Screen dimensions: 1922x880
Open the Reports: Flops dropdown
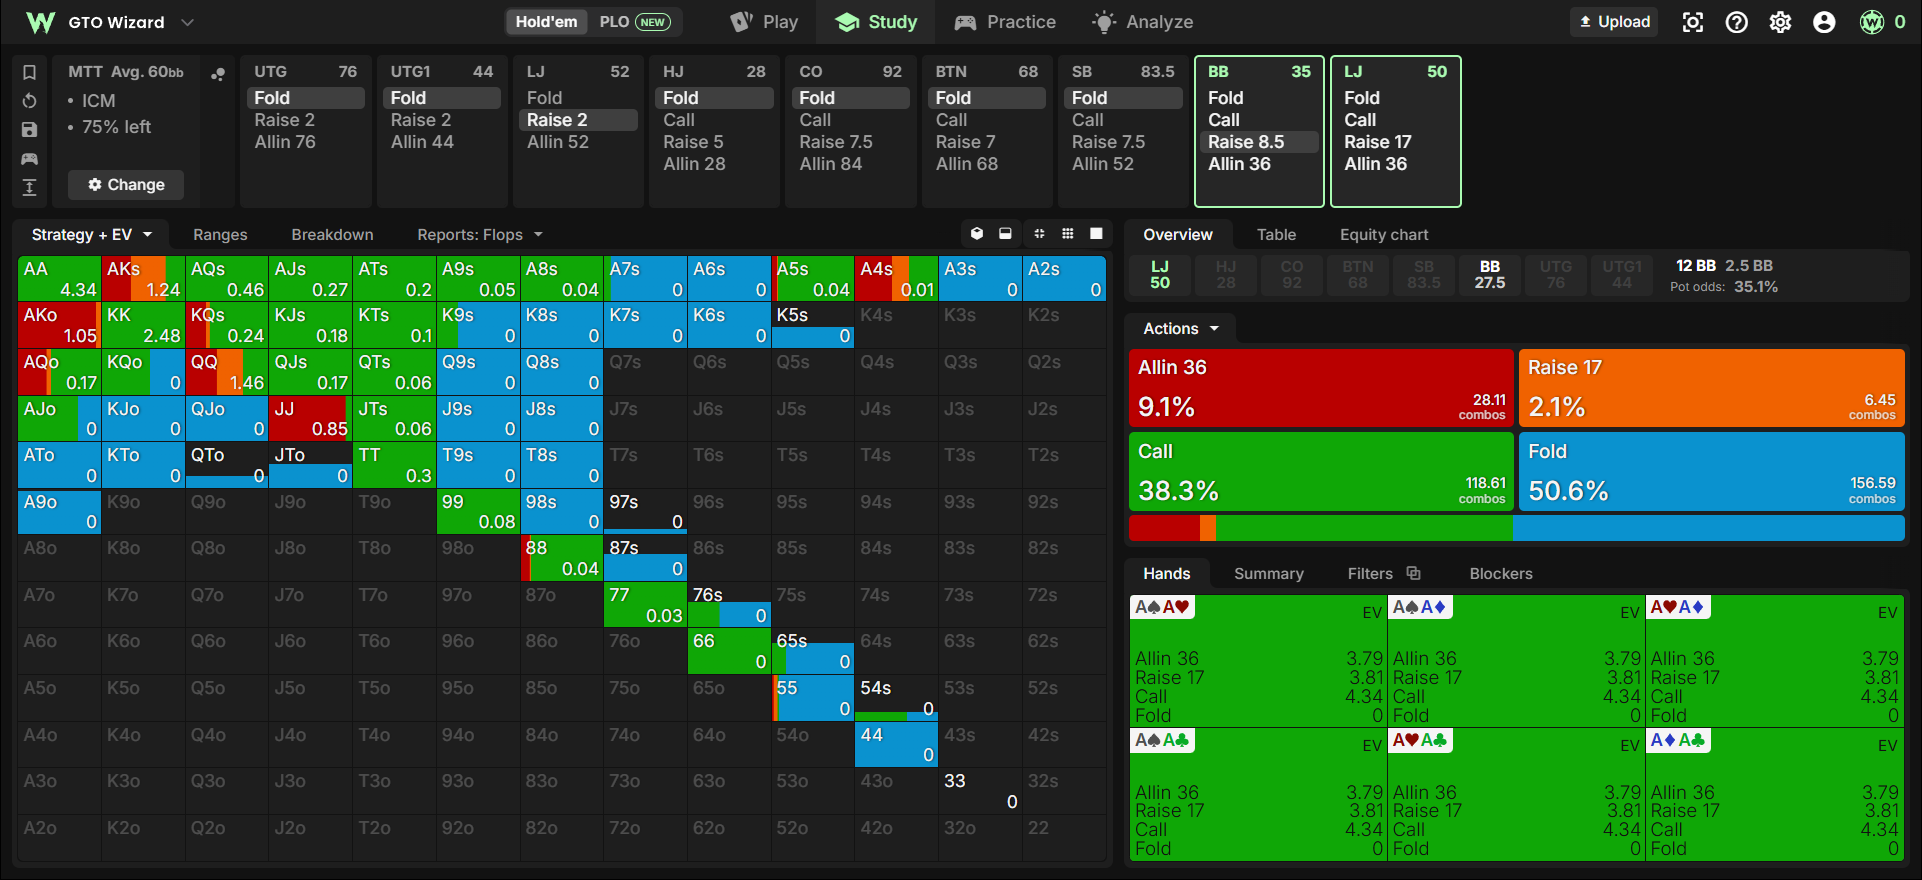(x=480, y=235)
